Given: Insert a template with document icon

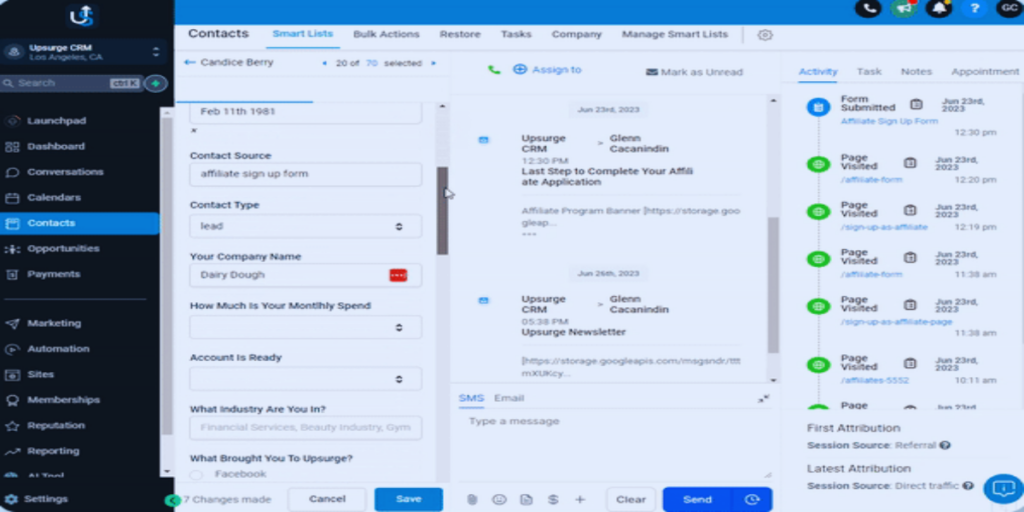Looking at the screenshot, I should click(526, 500).
